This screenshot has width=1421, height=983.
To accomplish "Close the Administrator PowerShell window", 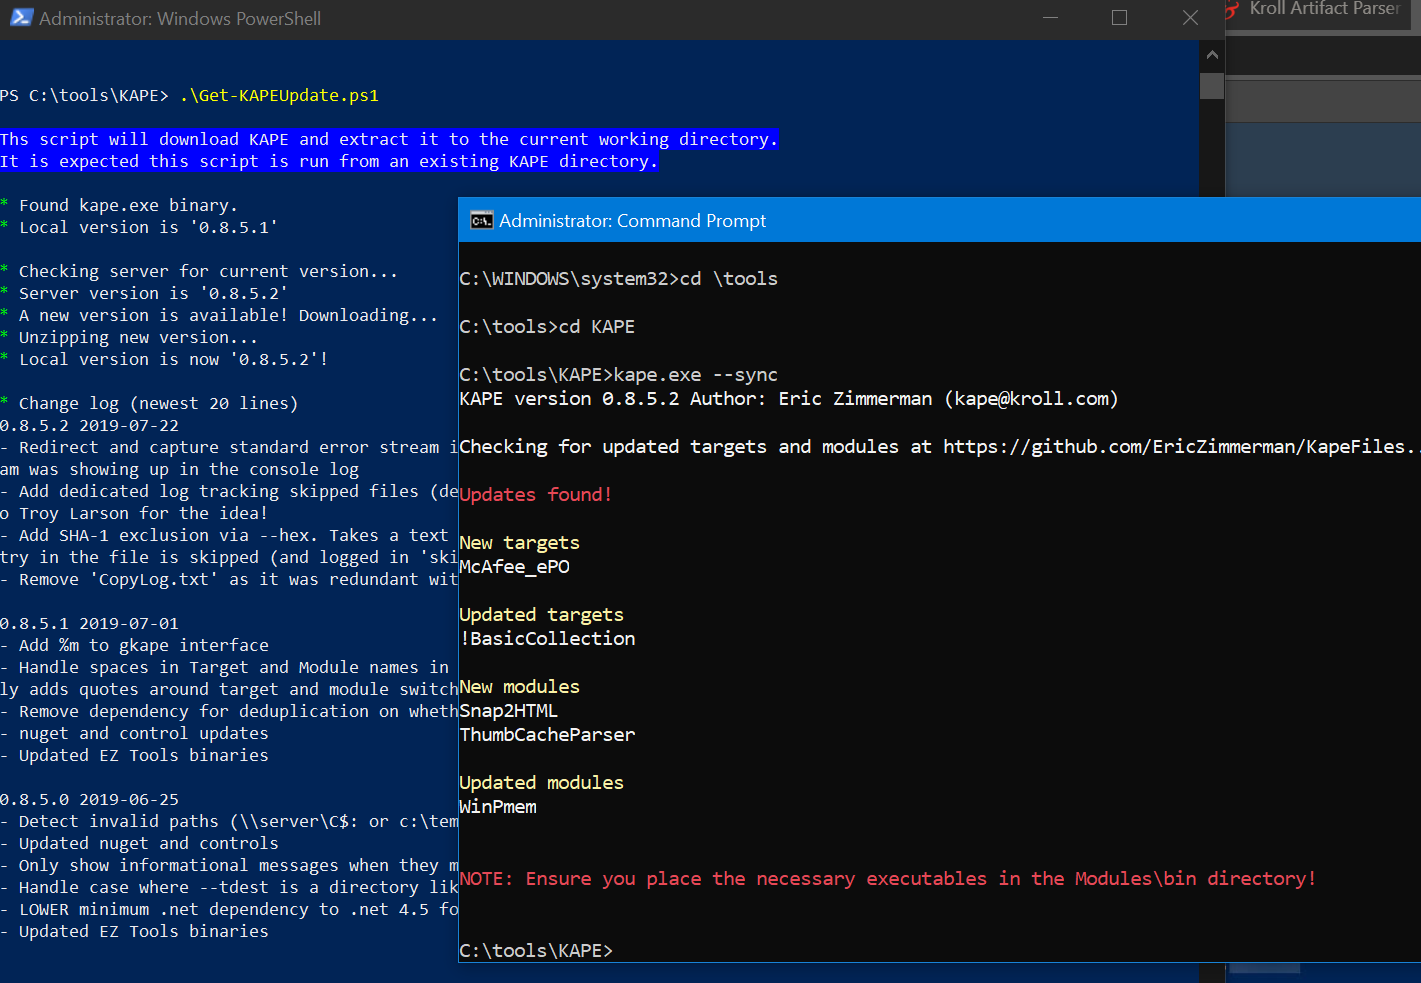I will click(1190, 18).
